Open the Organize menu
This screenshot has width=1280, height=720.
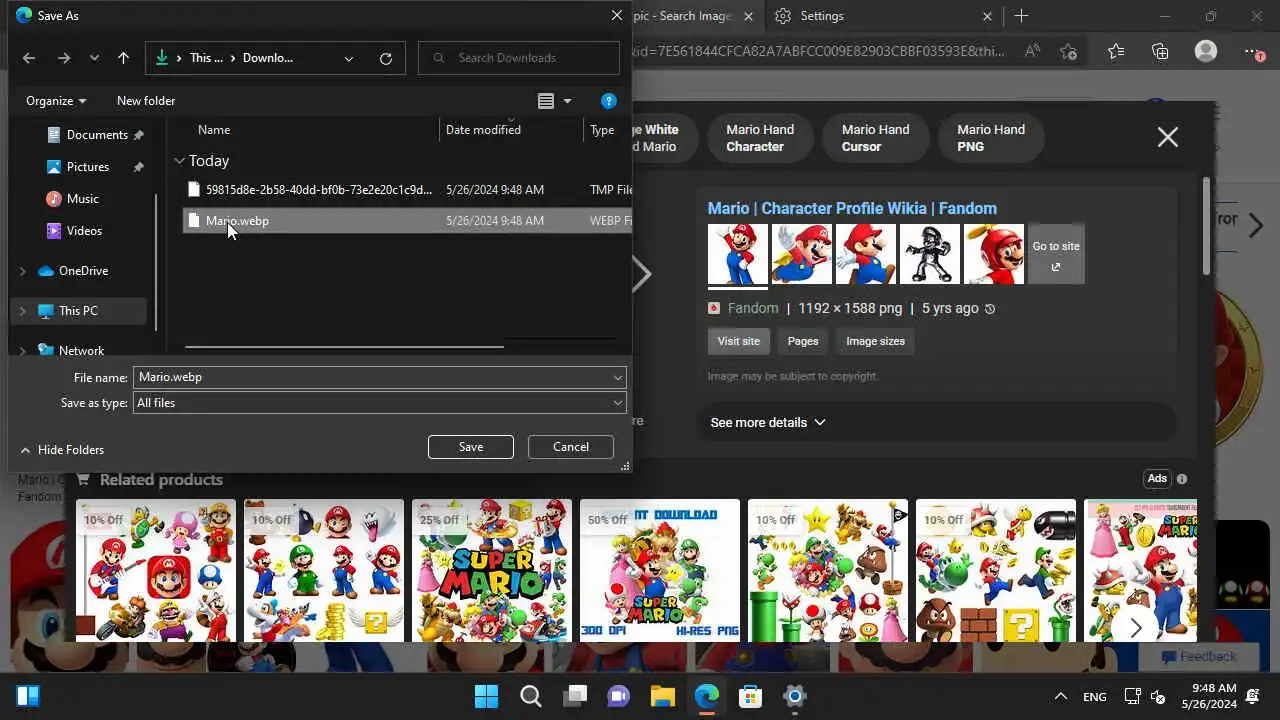(56, 101)
